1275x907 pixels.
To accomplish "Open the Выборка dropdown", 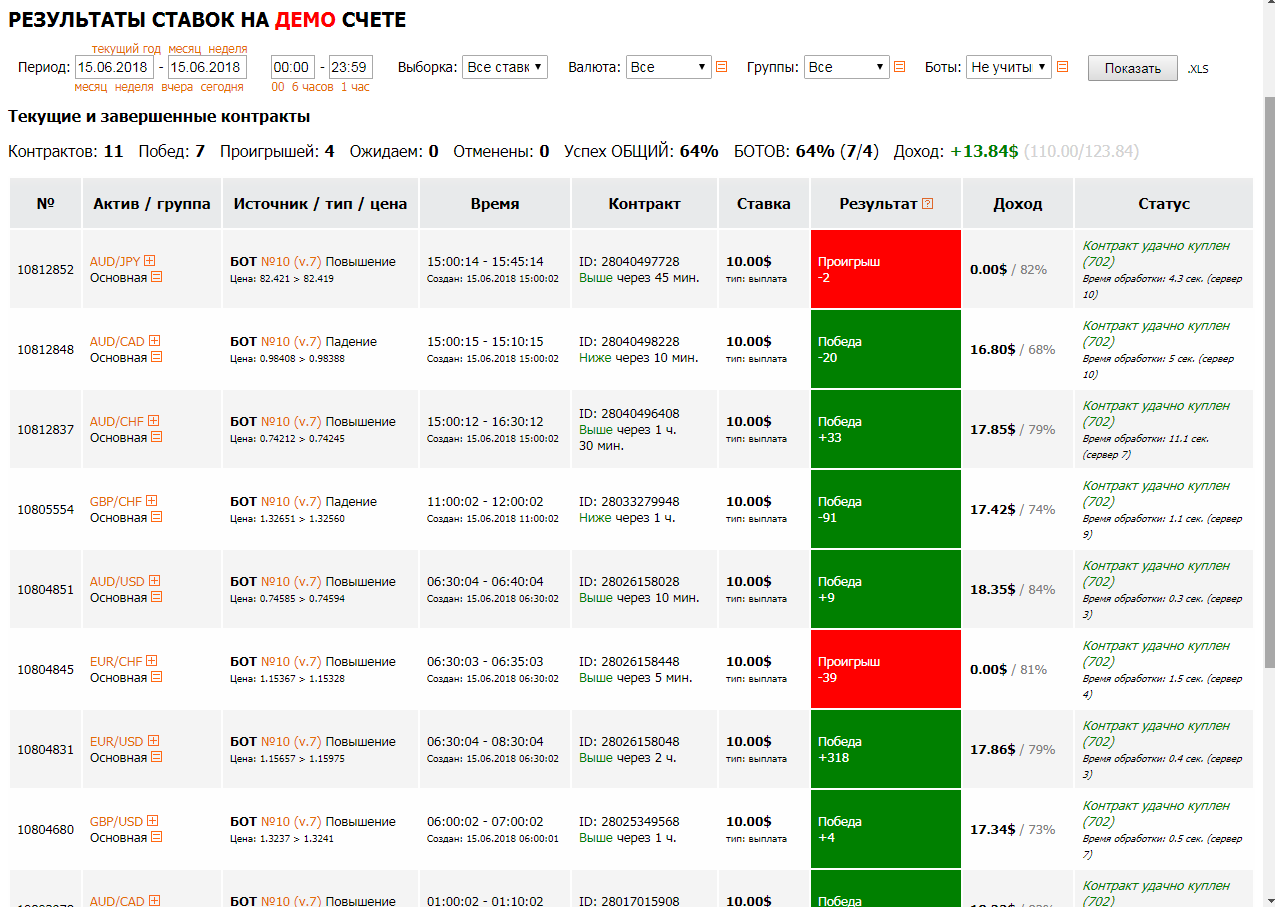I will pyautogui.click(x=505, y=67).
